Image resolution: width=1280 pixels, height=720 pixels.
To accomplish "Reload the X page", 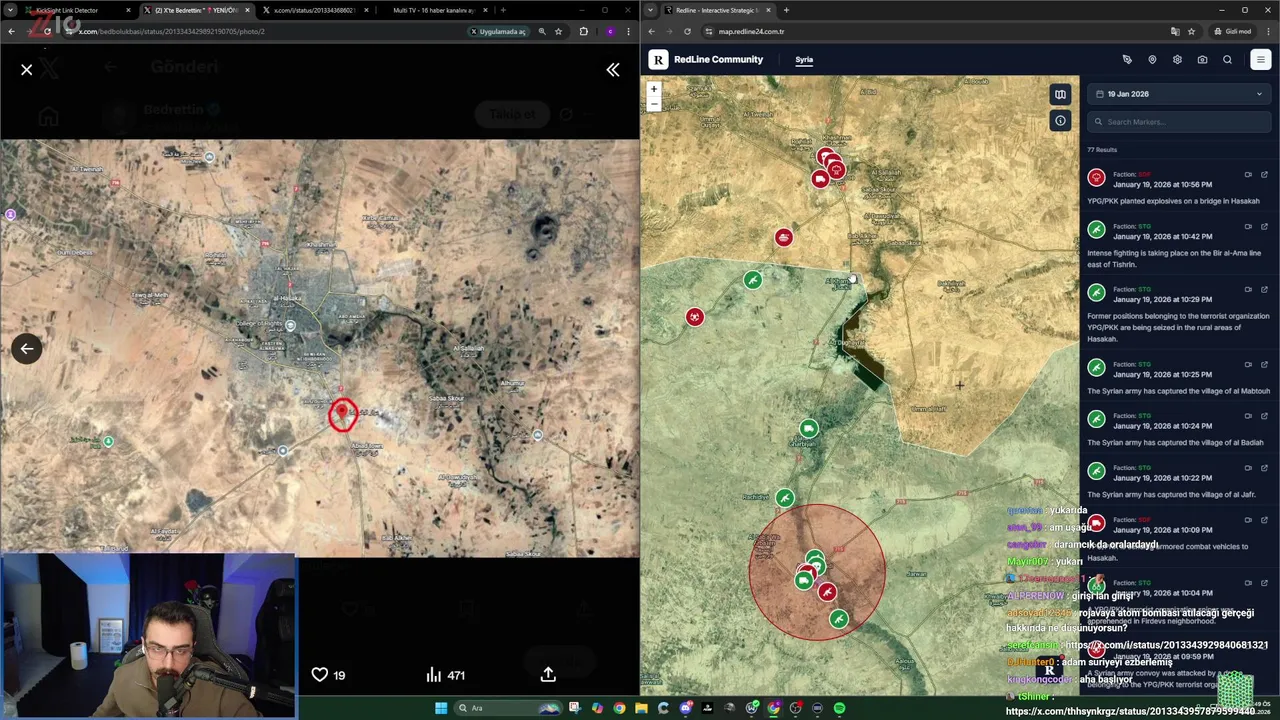I will [47, 31].
